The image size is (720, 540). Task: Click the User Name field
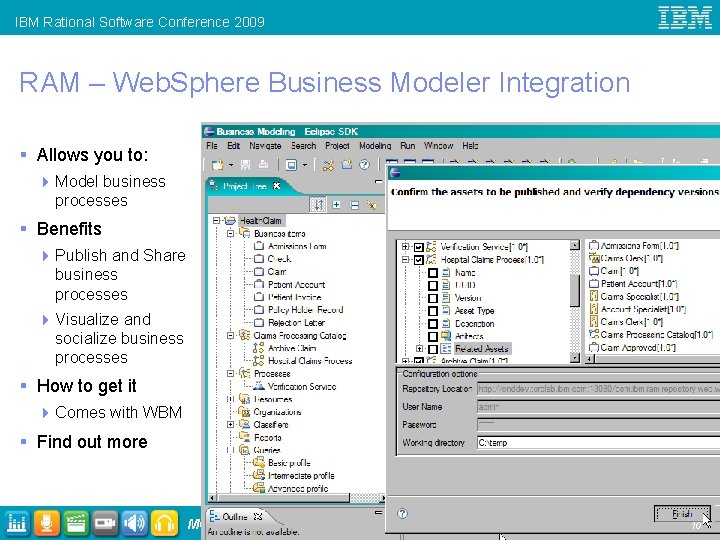pos(598,407)
